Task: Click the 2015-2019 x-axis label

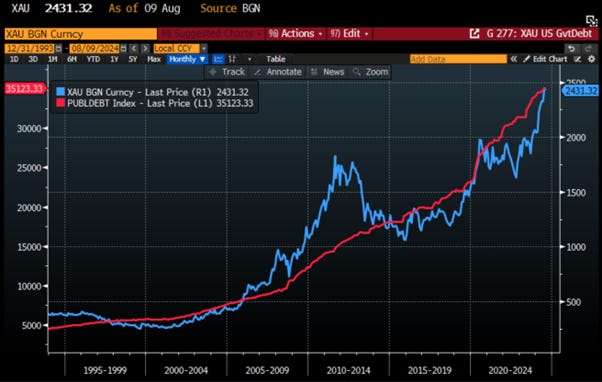Action: pos(430,370)
